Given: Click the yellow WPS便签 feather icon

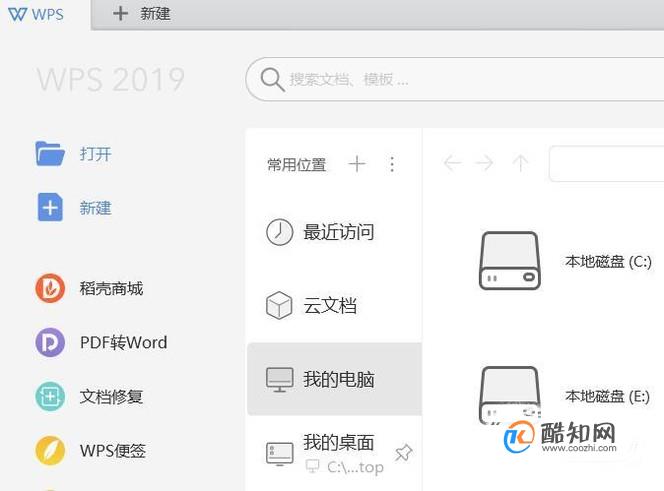Looking at the screenshot, I should 50,450.
